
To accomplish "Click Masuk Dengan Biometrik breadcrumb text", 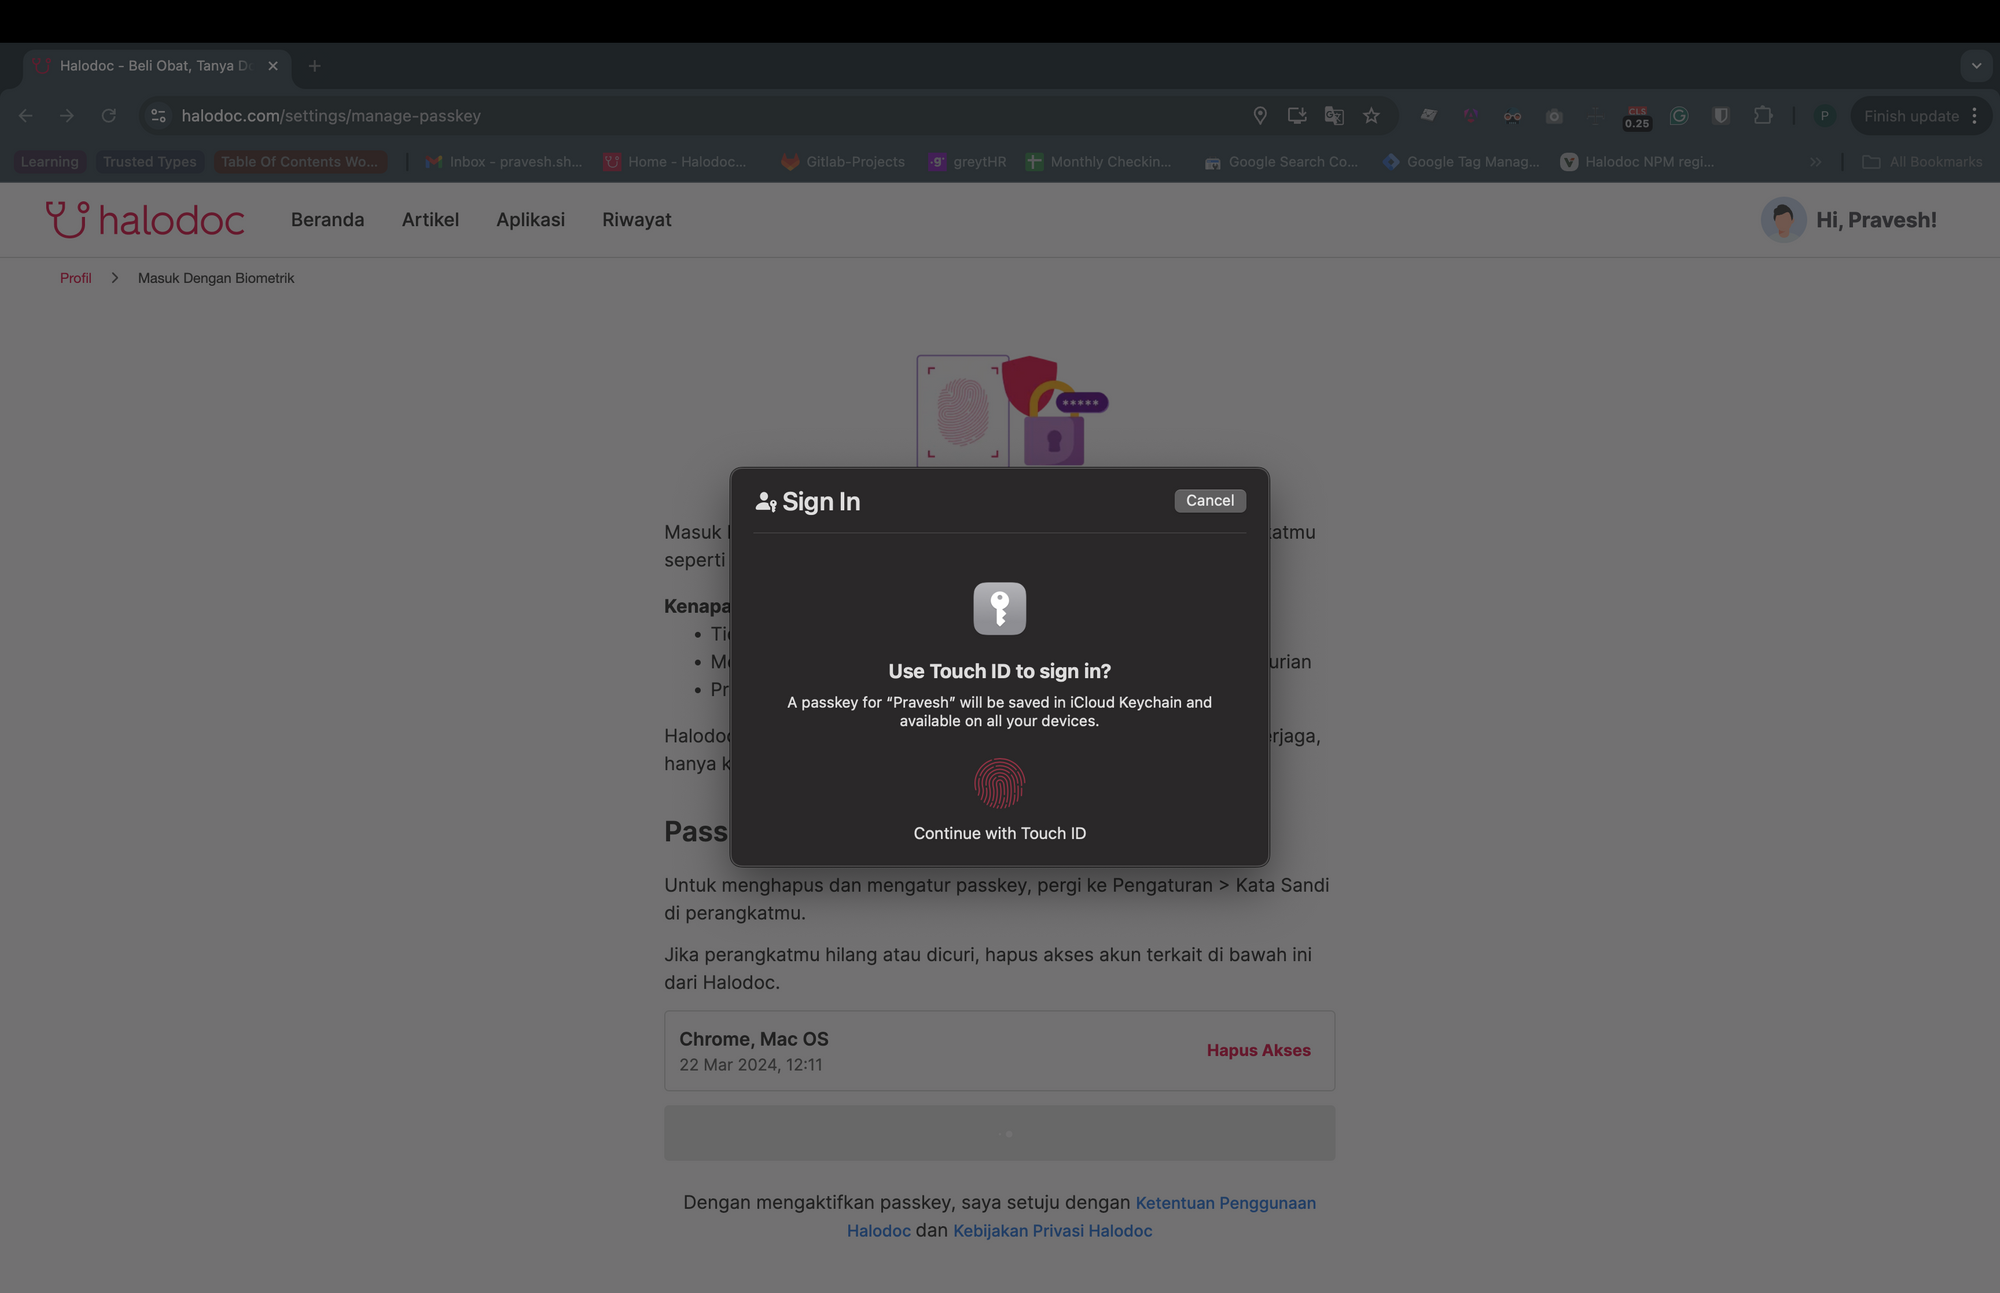I will 216,278.
